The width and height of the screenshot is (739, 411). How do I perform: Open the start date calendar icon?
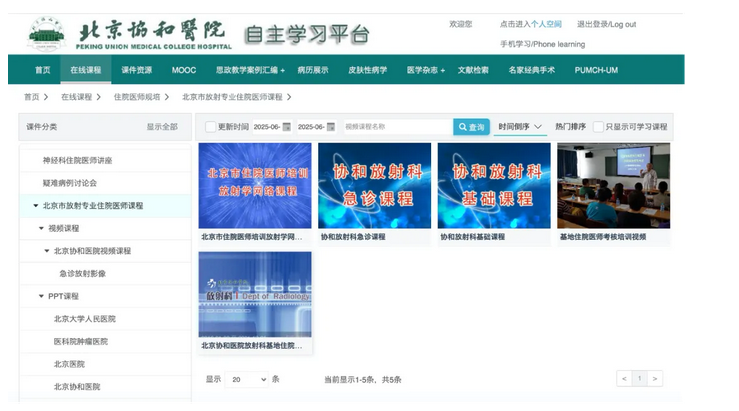pyautogui.click(x=287, y=127)
